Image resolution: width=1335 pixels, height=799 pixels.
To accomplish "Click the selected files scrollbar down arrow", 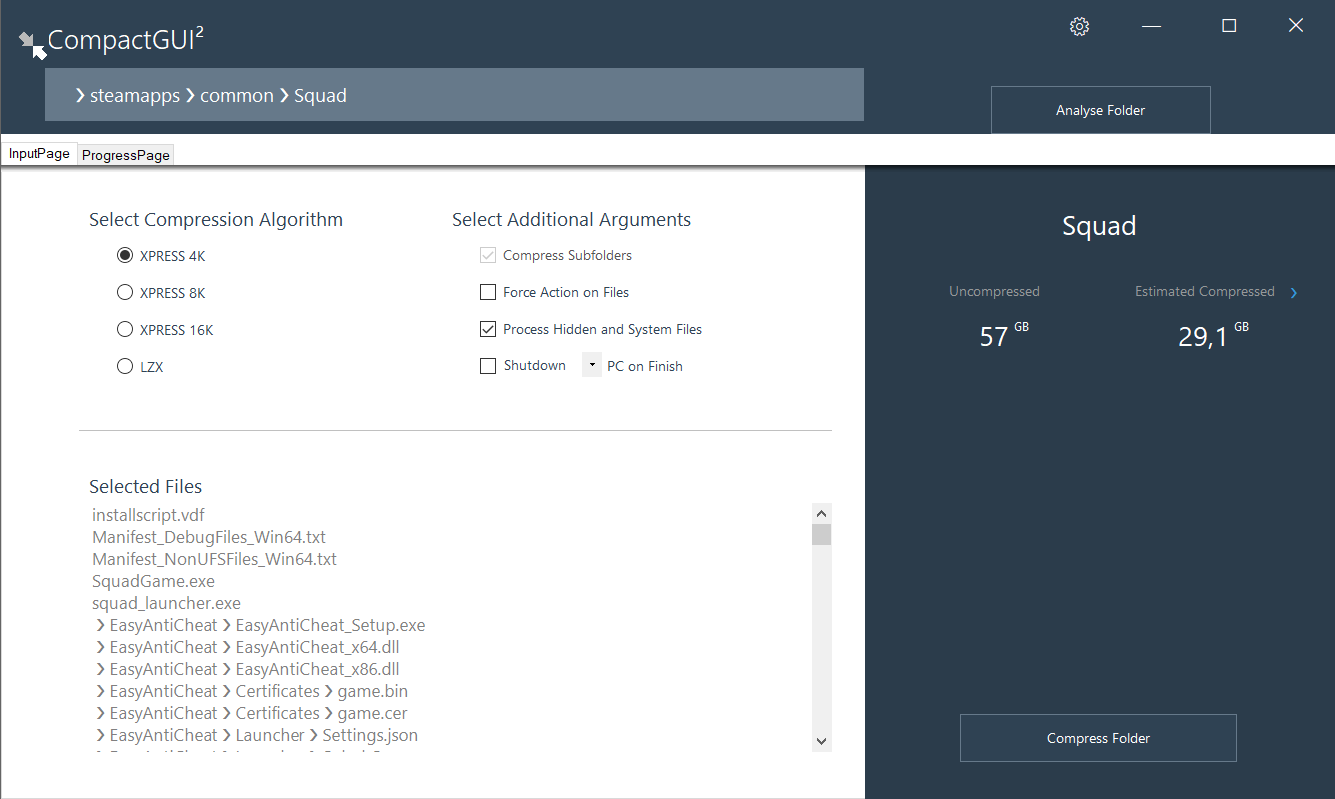I will pyautogui.click(x=822, y=741).
